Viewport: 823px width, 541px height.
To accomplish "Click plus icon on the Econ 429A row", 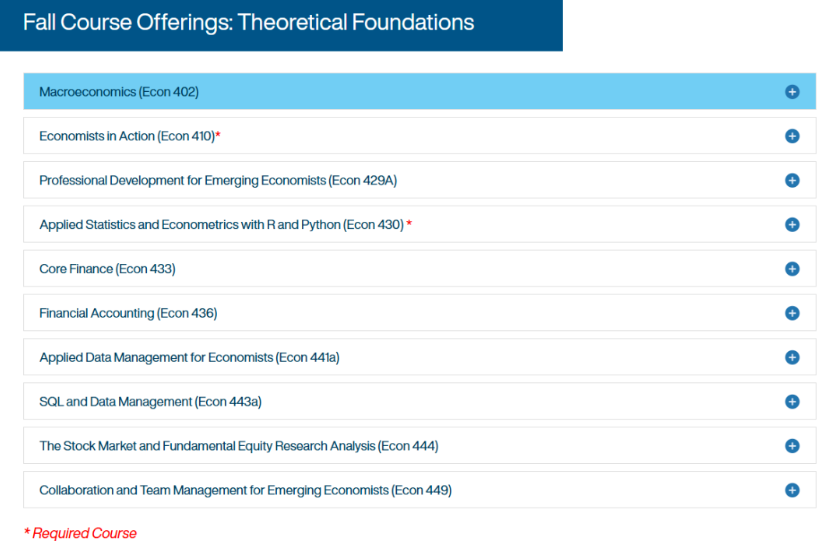I will [x=792, y=181].
